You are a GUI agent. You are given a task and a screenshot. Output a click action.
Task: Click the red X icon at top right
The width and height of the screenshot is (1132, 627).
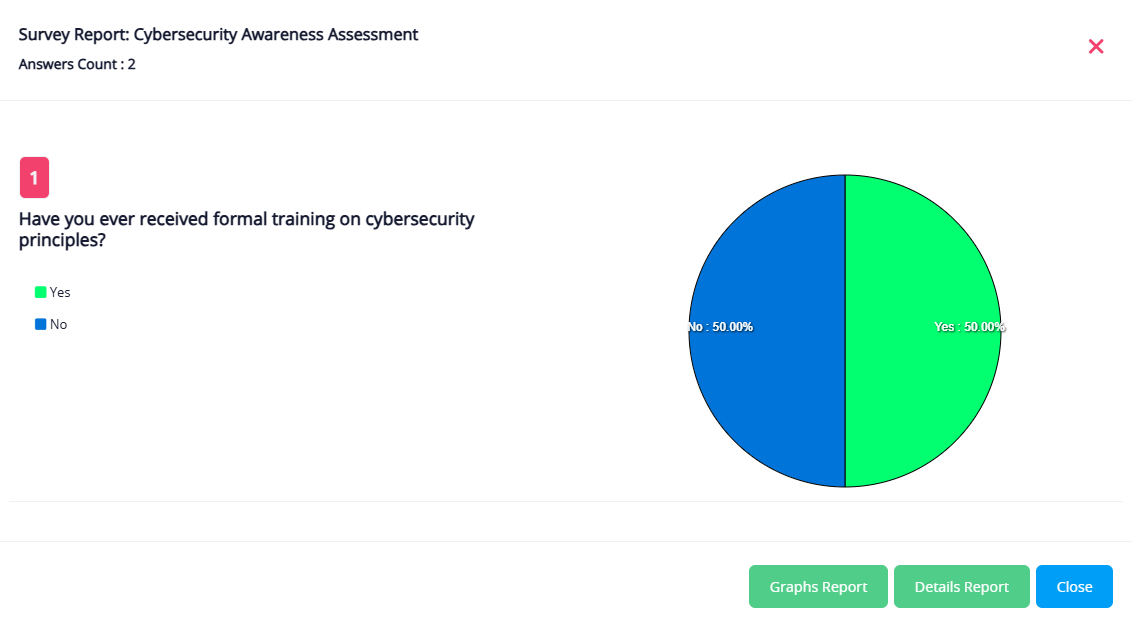[1096, 46]
